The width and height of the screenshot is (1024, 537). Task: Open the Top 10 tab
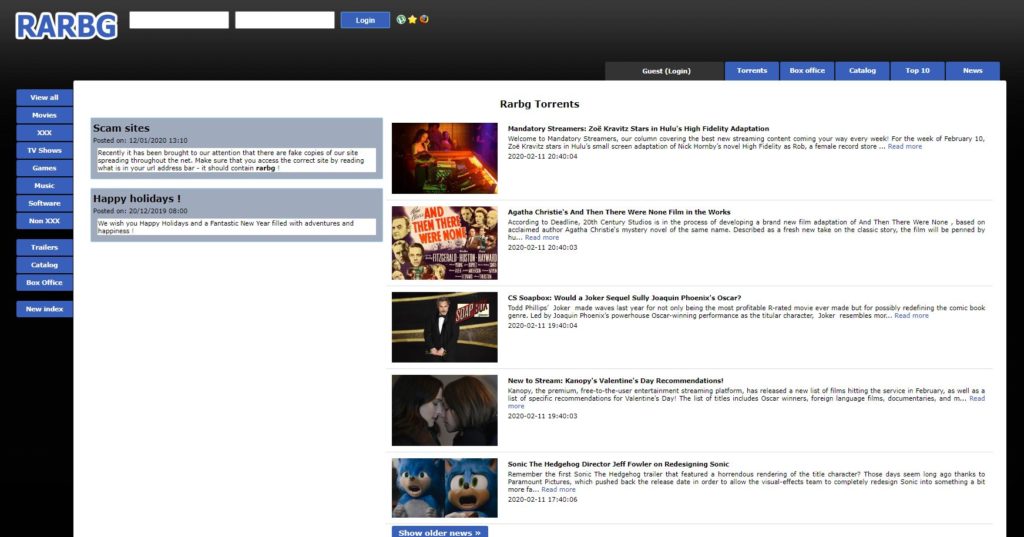(917, 71)
